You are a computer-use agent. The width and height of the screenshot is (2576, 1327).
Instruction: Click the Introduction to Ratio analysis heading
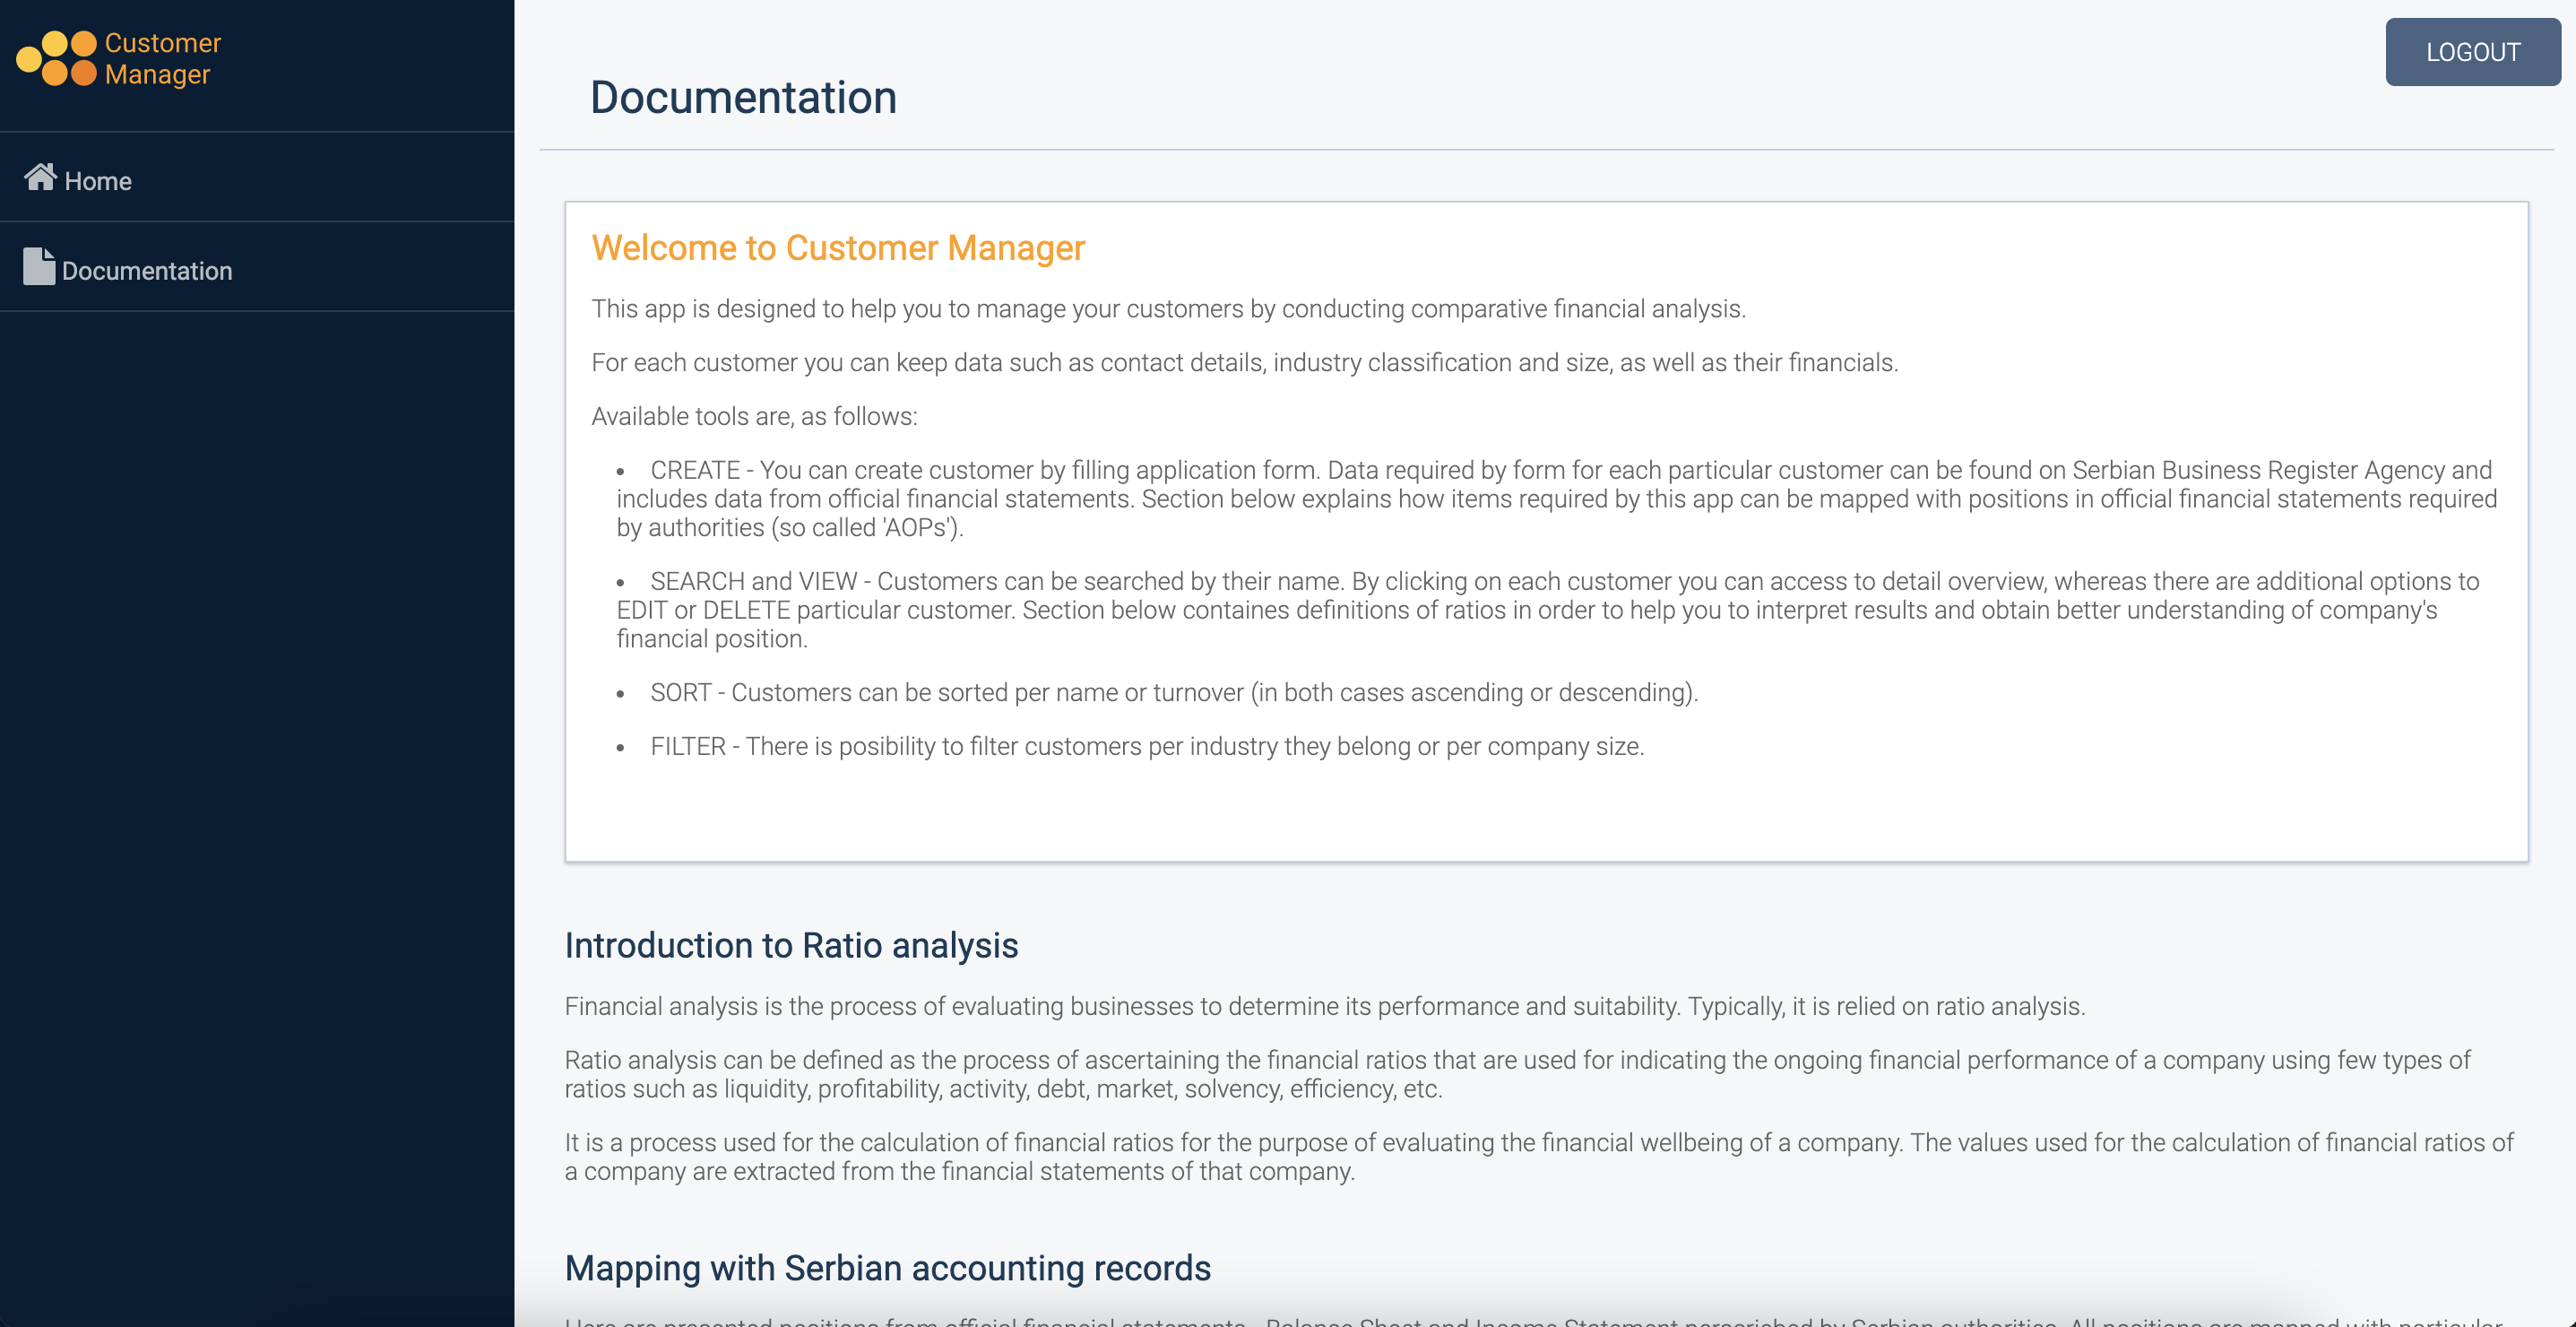click(790, 945)
